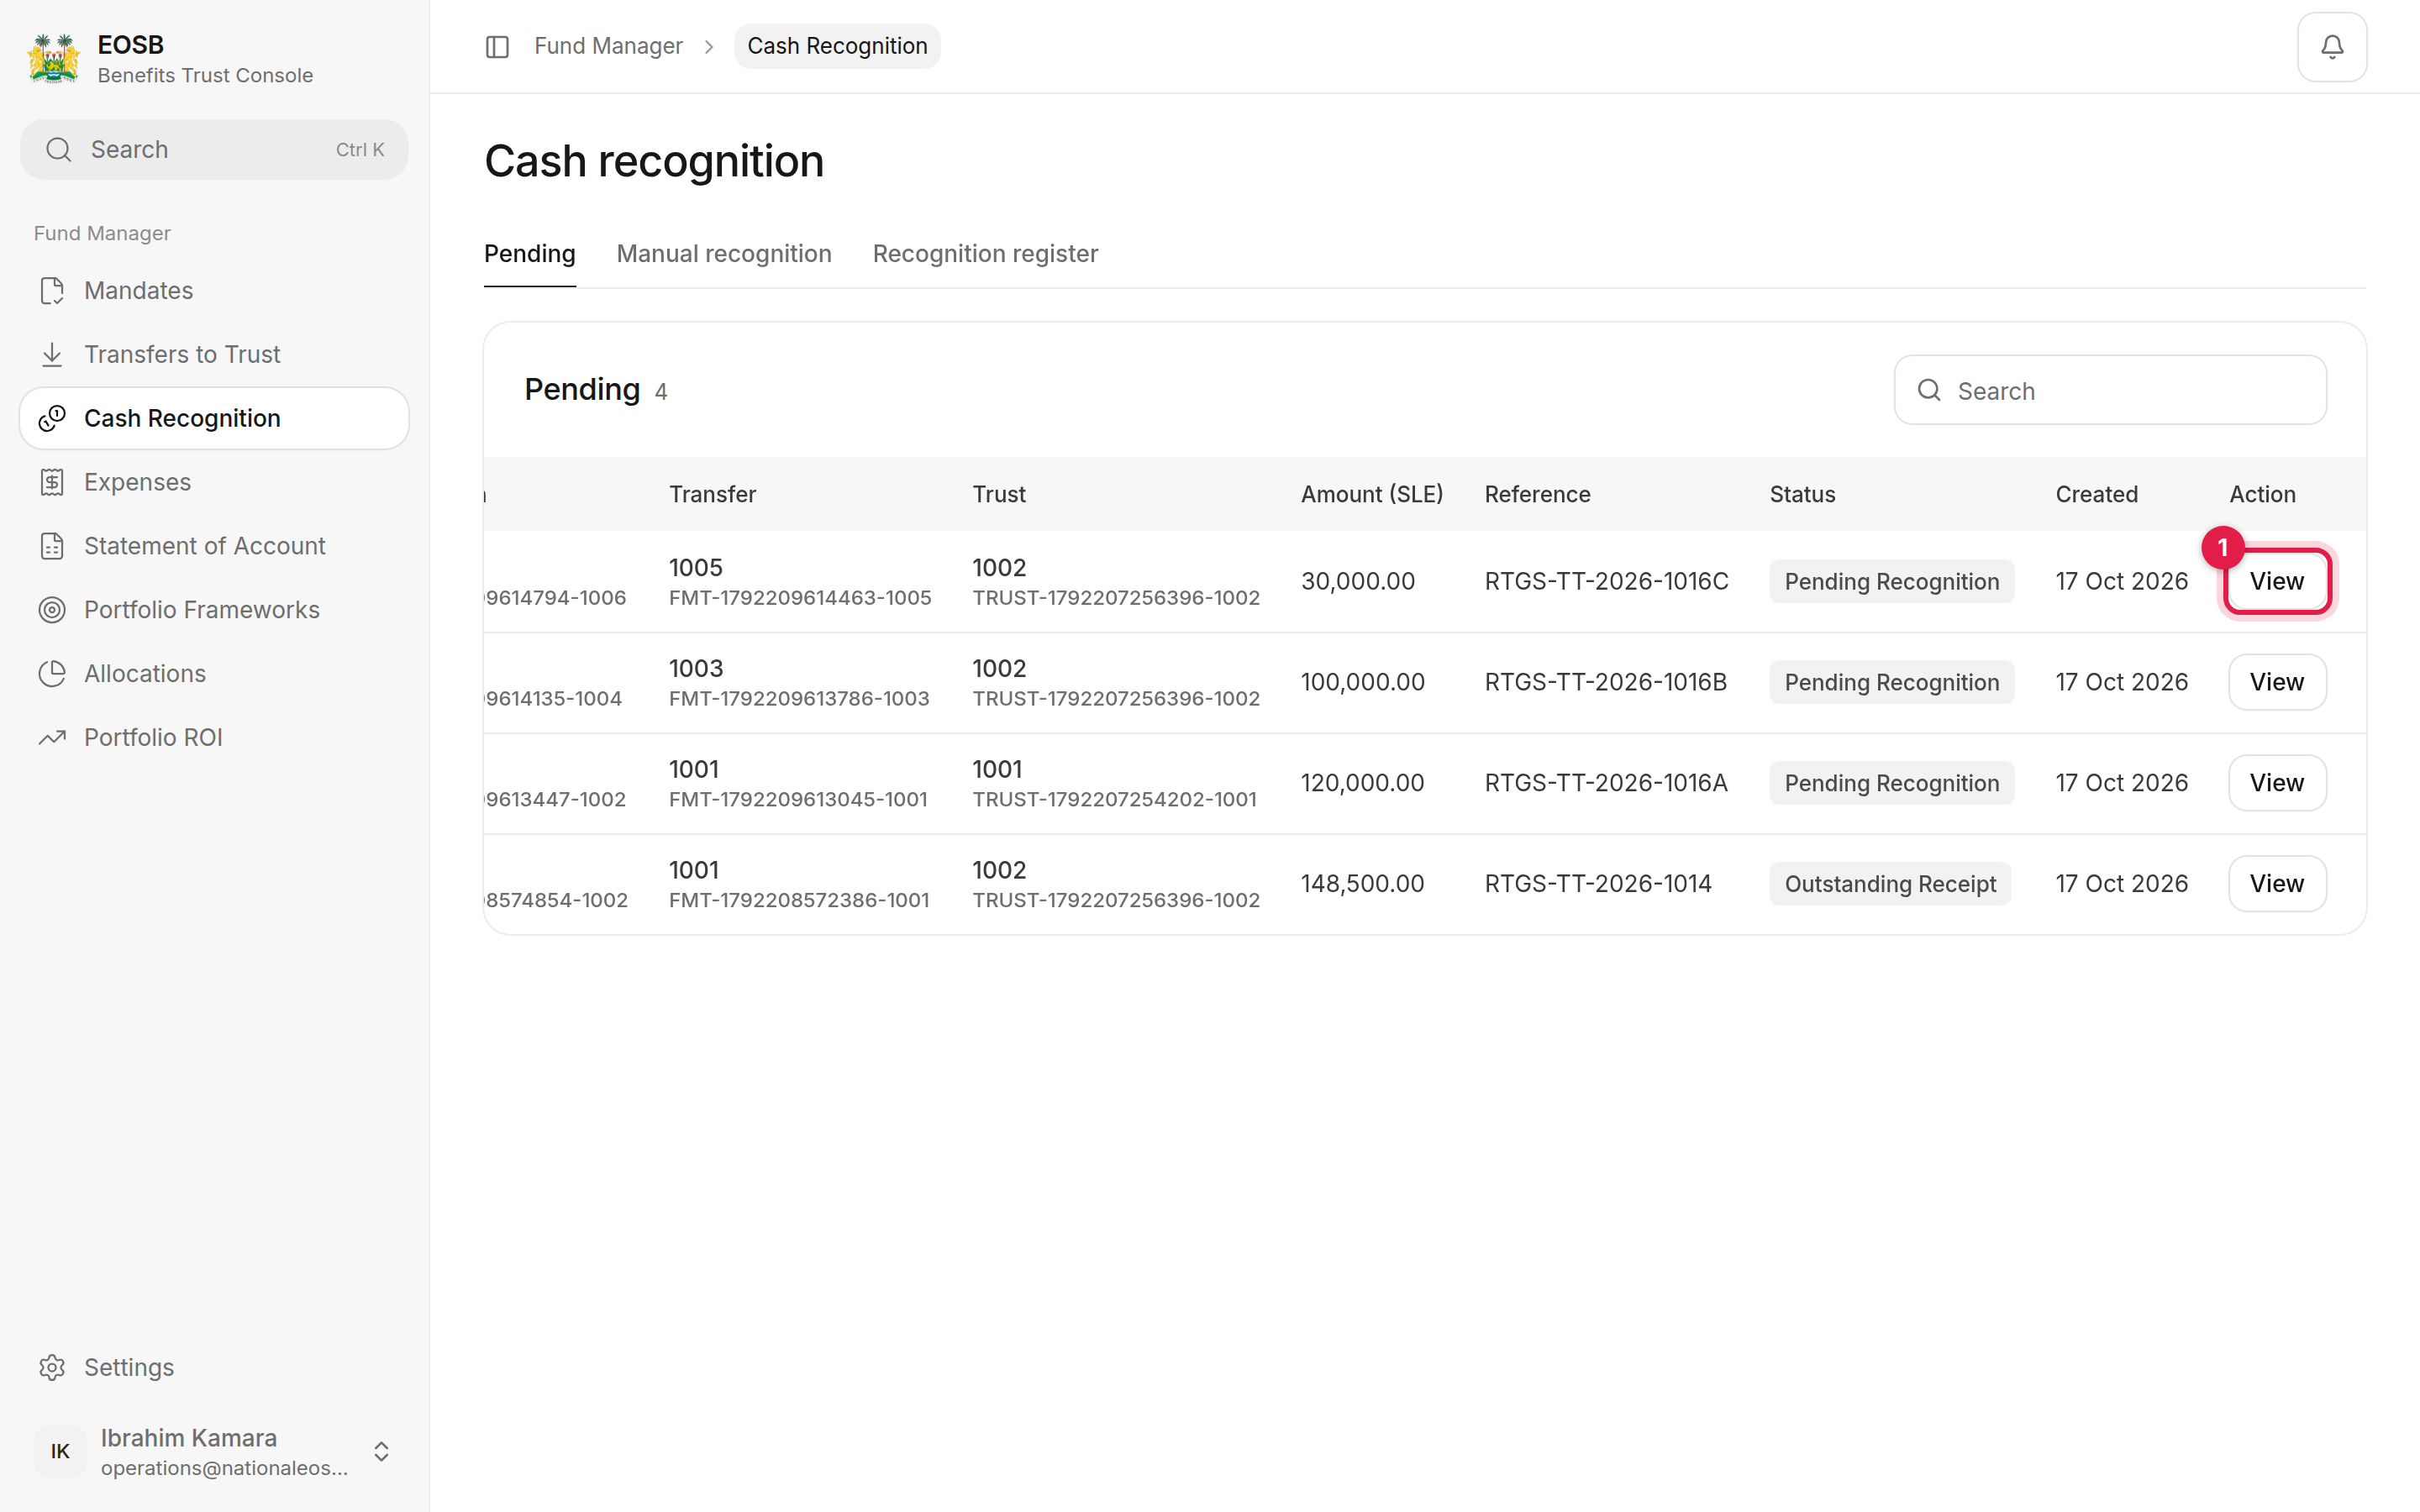Viewport: 2420px width, 1512px height.
Task: Open the Expenses page
Action: point(214,482)
